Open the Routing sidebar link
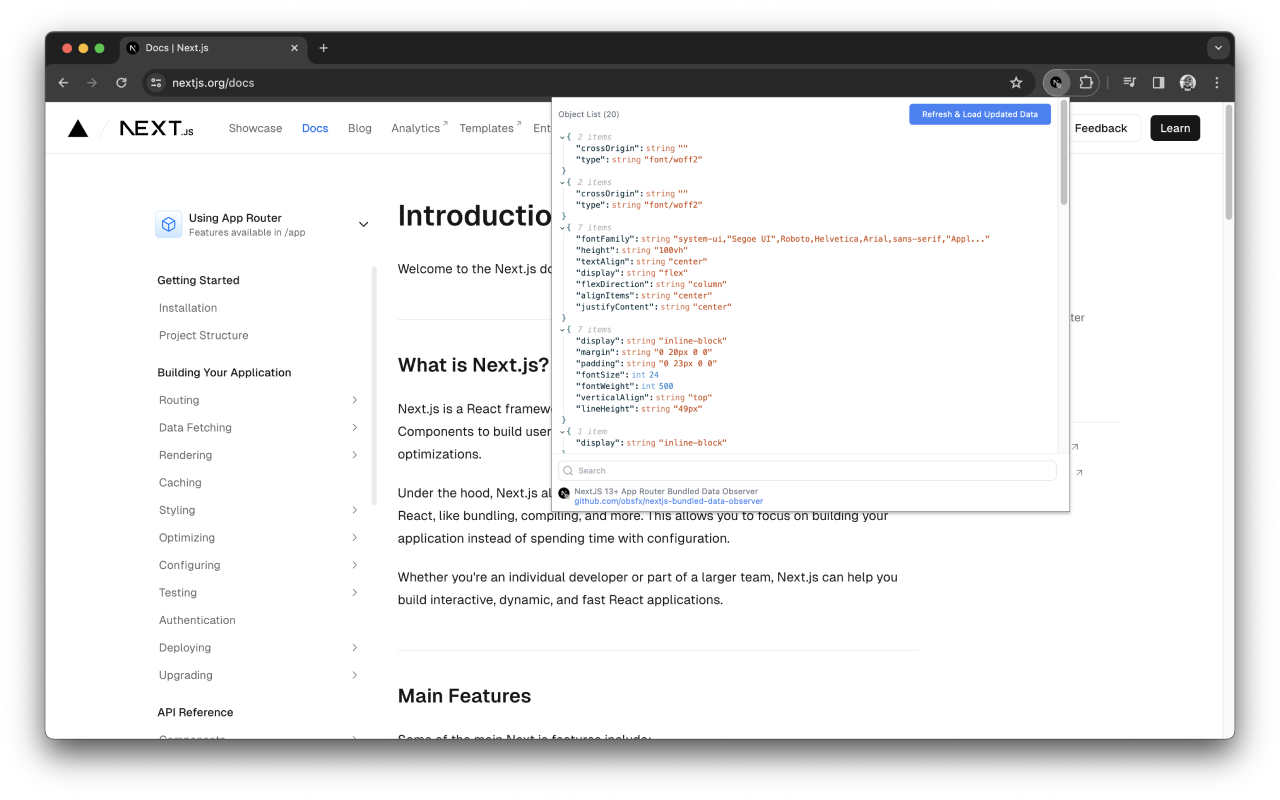1280x800 pixels. click(x=179, y=400)
